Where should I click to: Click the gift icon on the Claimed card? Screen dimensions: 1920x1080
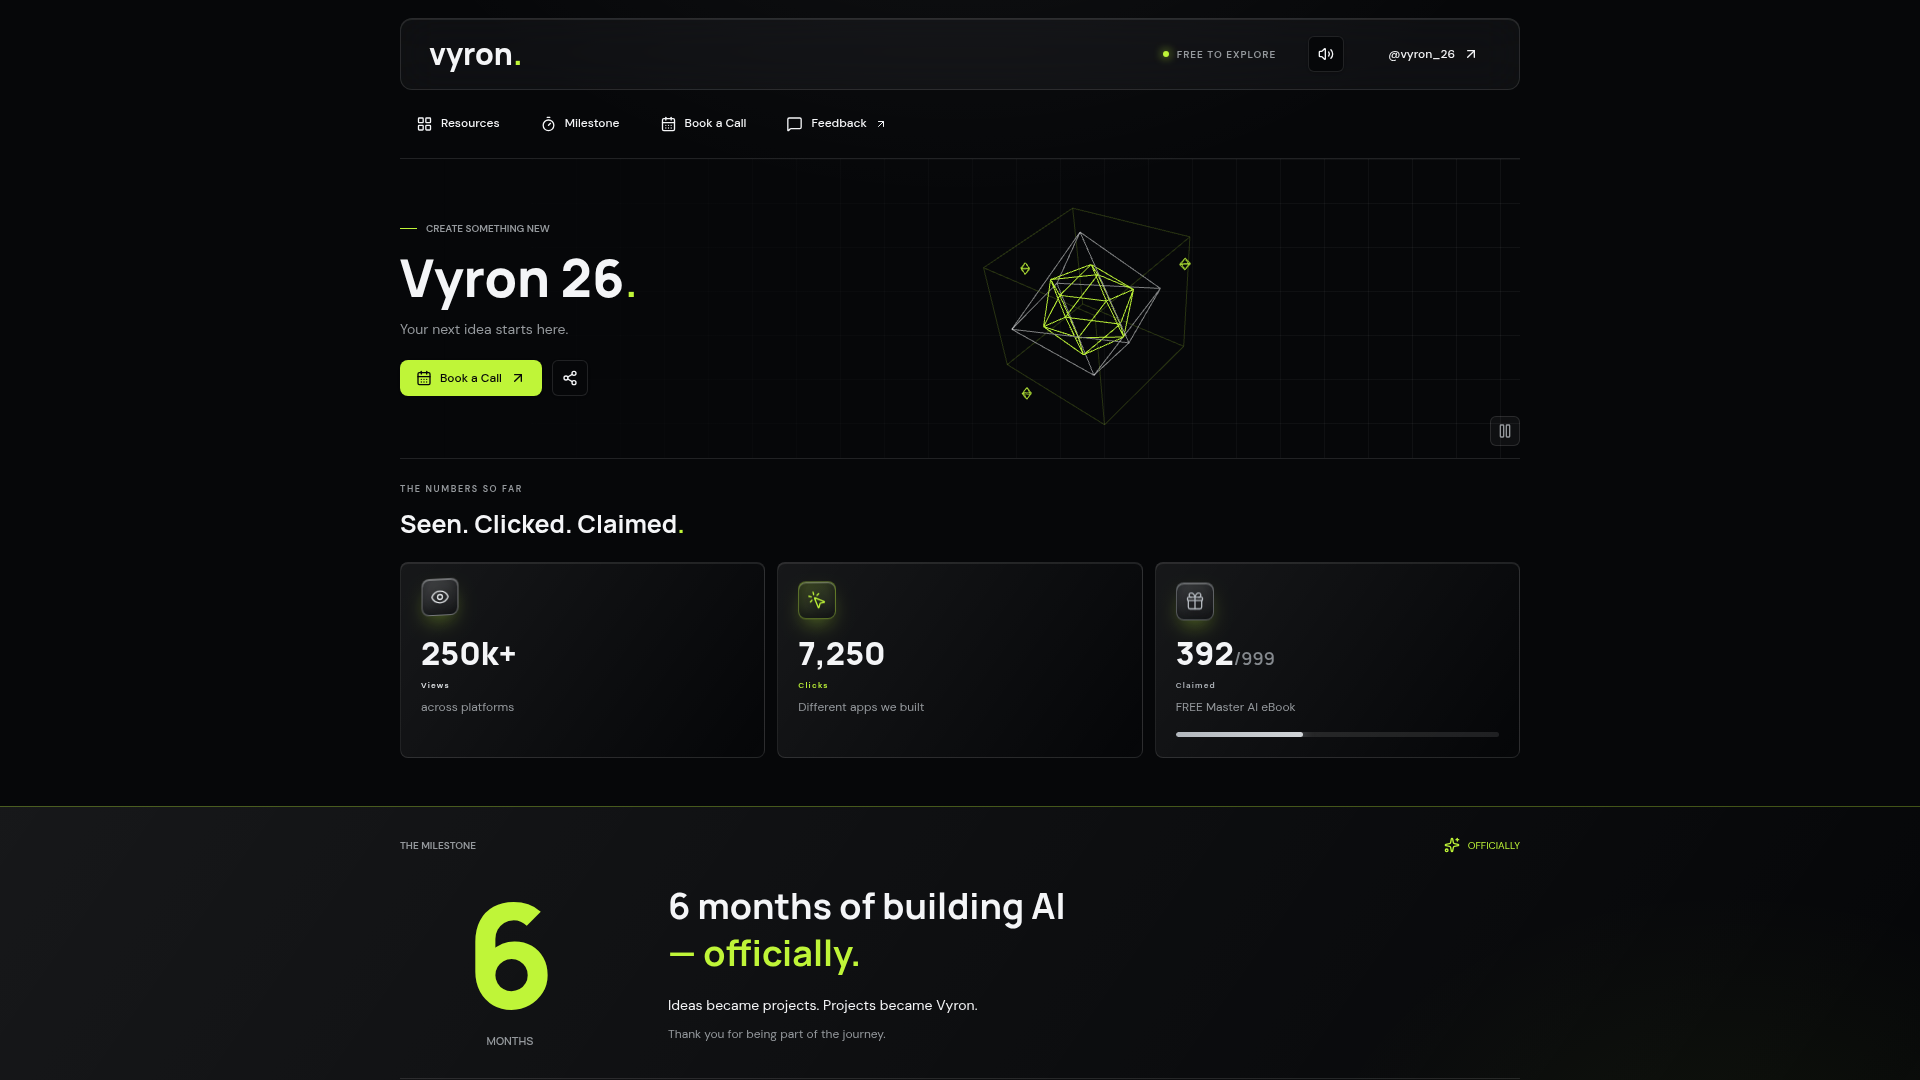click(1195, 601)
